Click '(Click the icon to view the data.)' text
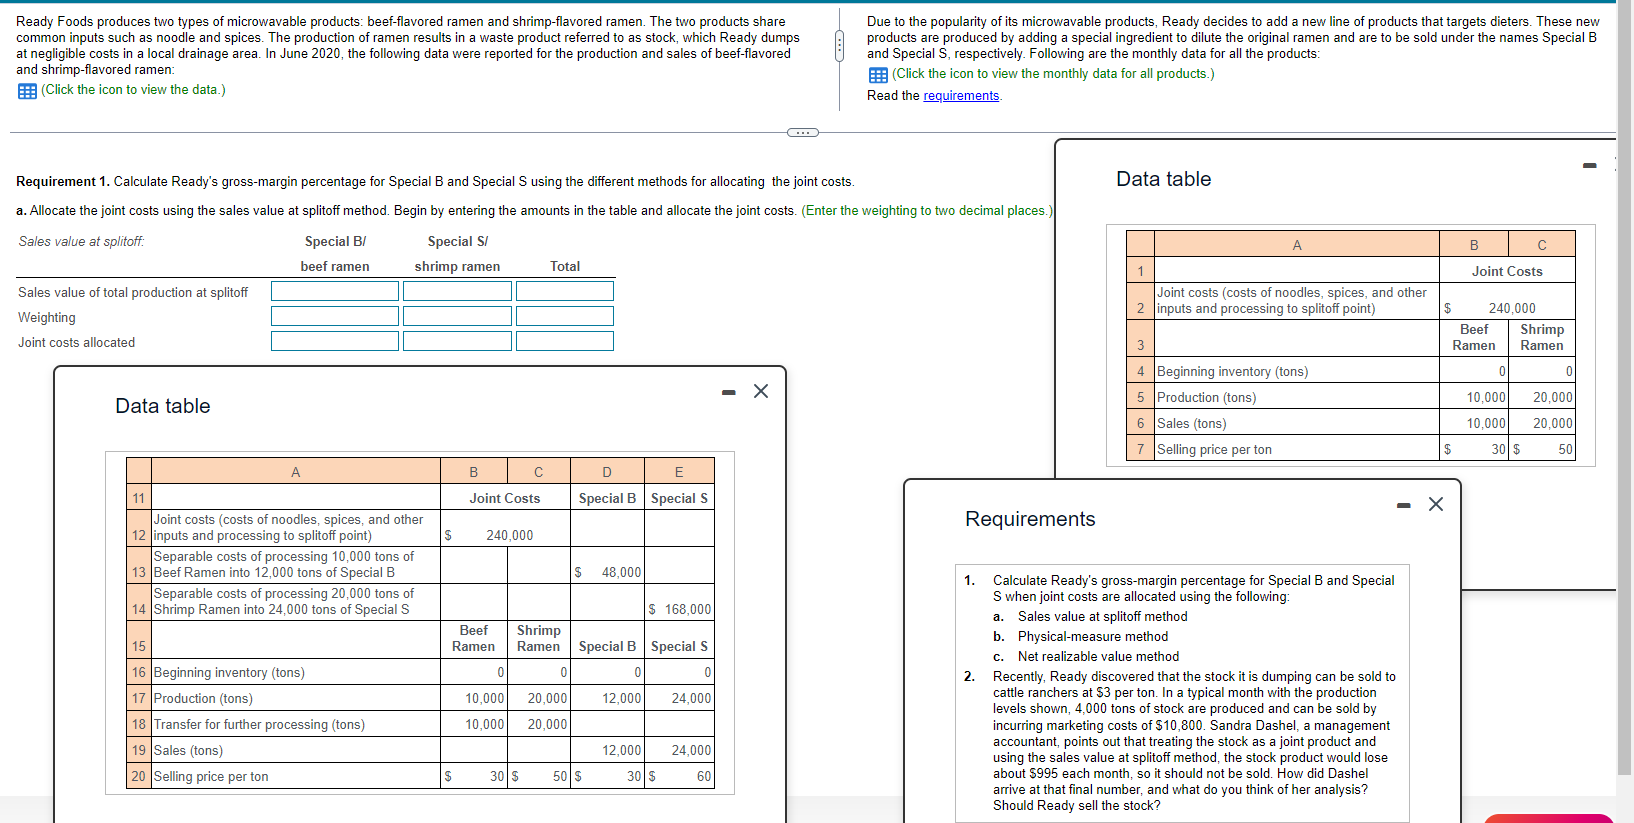This screenshot has height=823, width=1634. click(133, 90)
